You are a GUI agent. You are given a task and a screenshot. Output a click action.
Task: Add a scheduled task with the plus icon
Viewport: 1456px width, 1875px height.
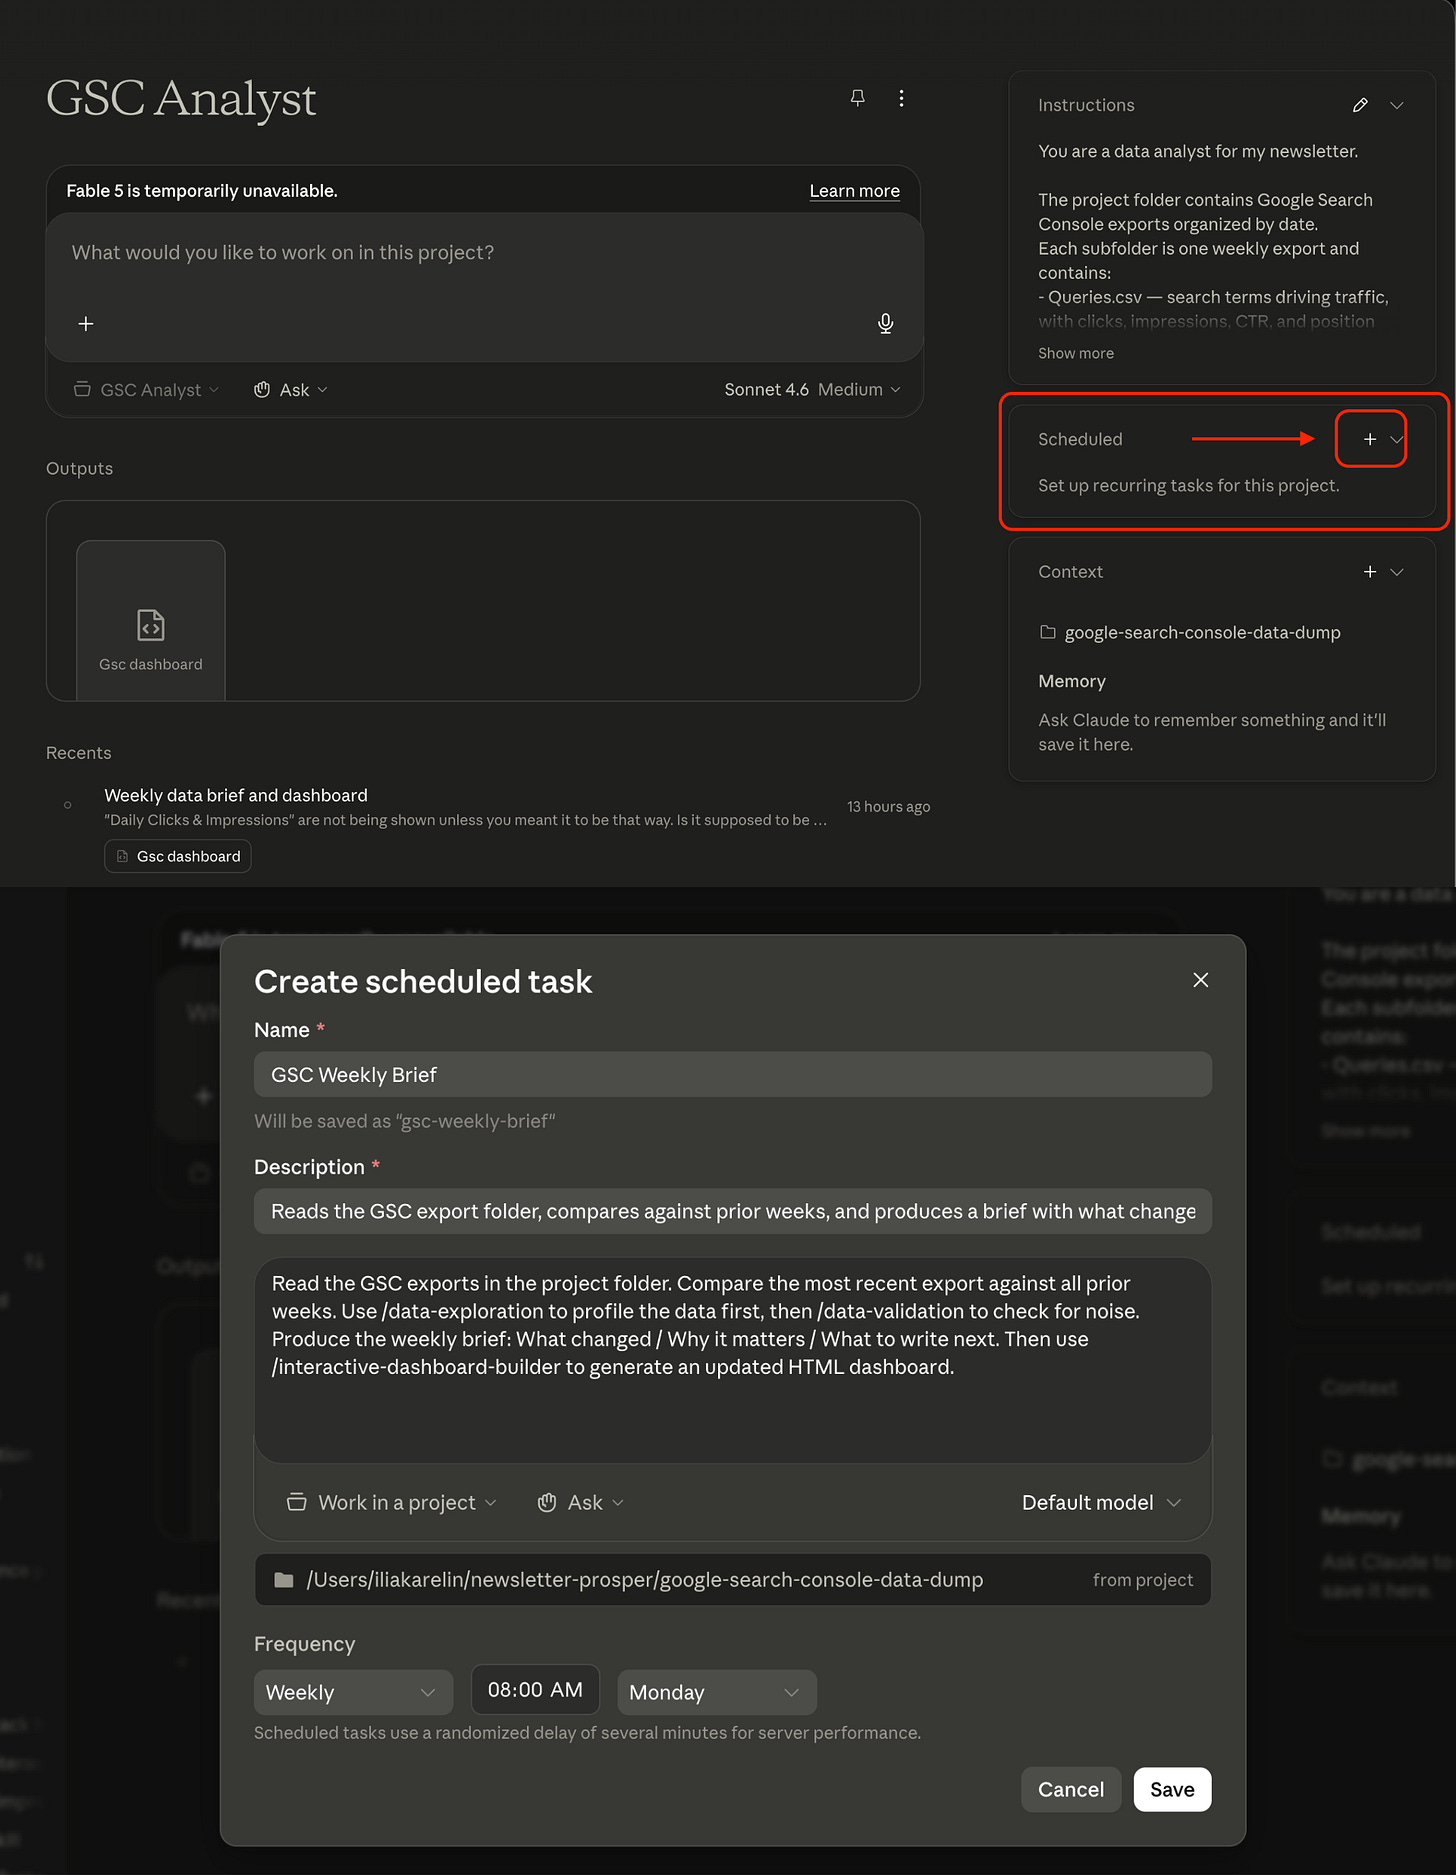1370,439
